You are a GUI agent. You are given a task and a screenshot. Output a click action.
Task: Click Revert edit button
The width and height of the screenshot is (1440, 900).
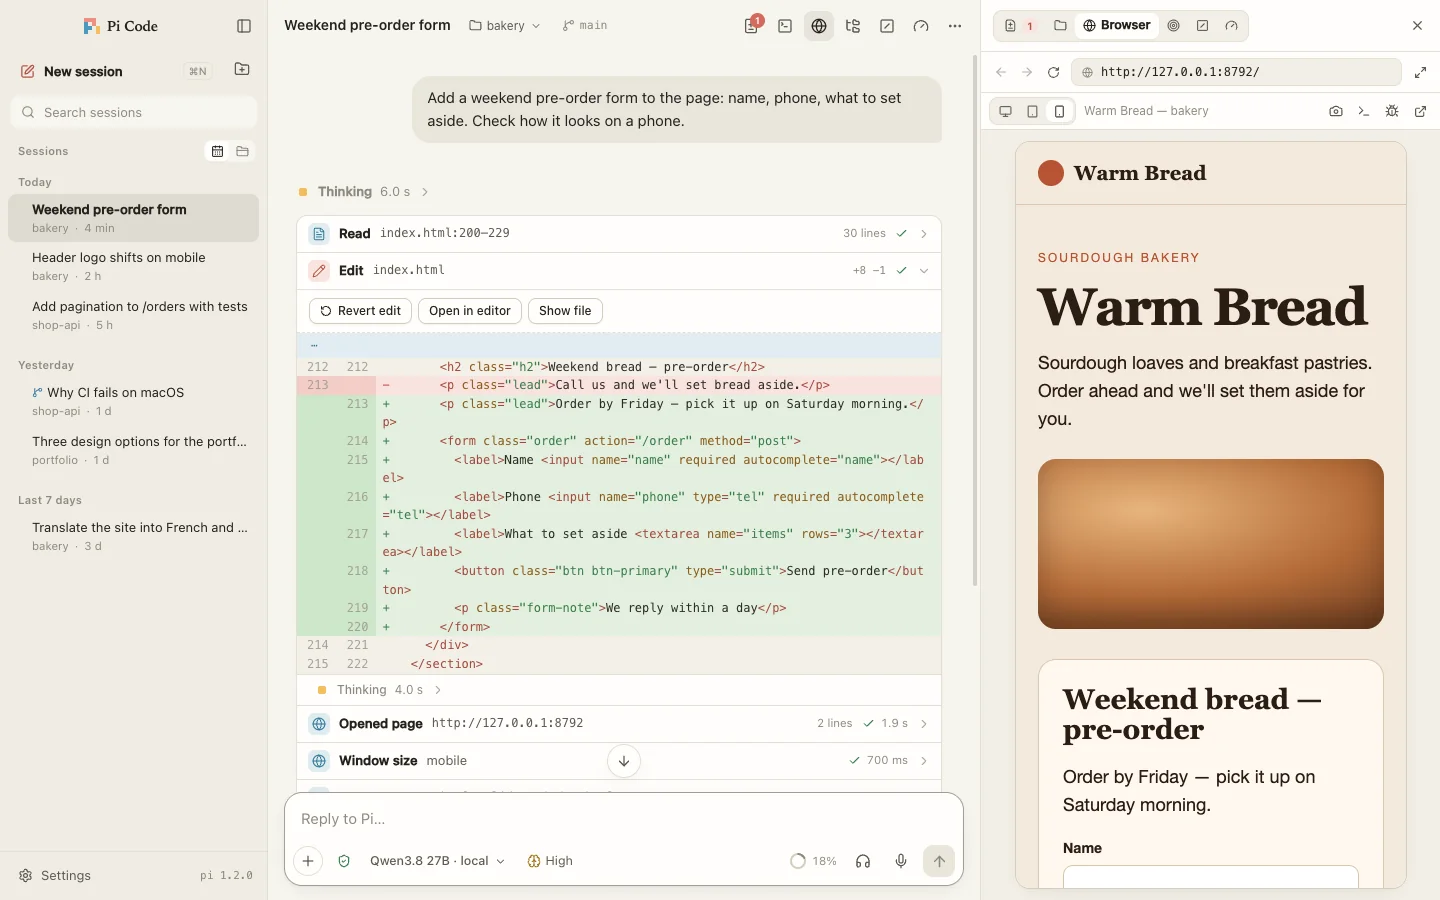[361, 311]
